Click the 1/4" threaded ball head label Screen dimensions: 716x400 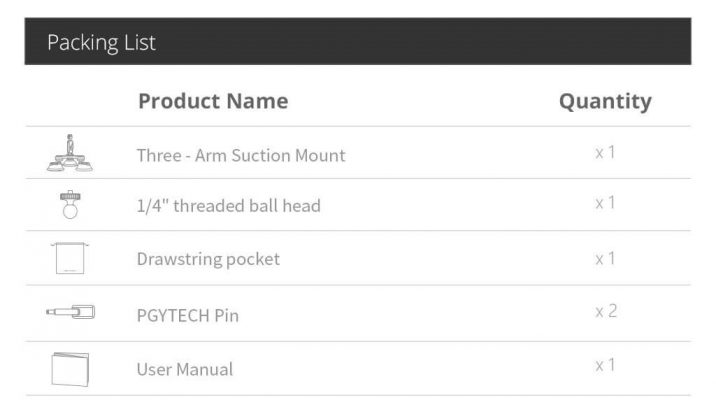click(x=228, y=205)
